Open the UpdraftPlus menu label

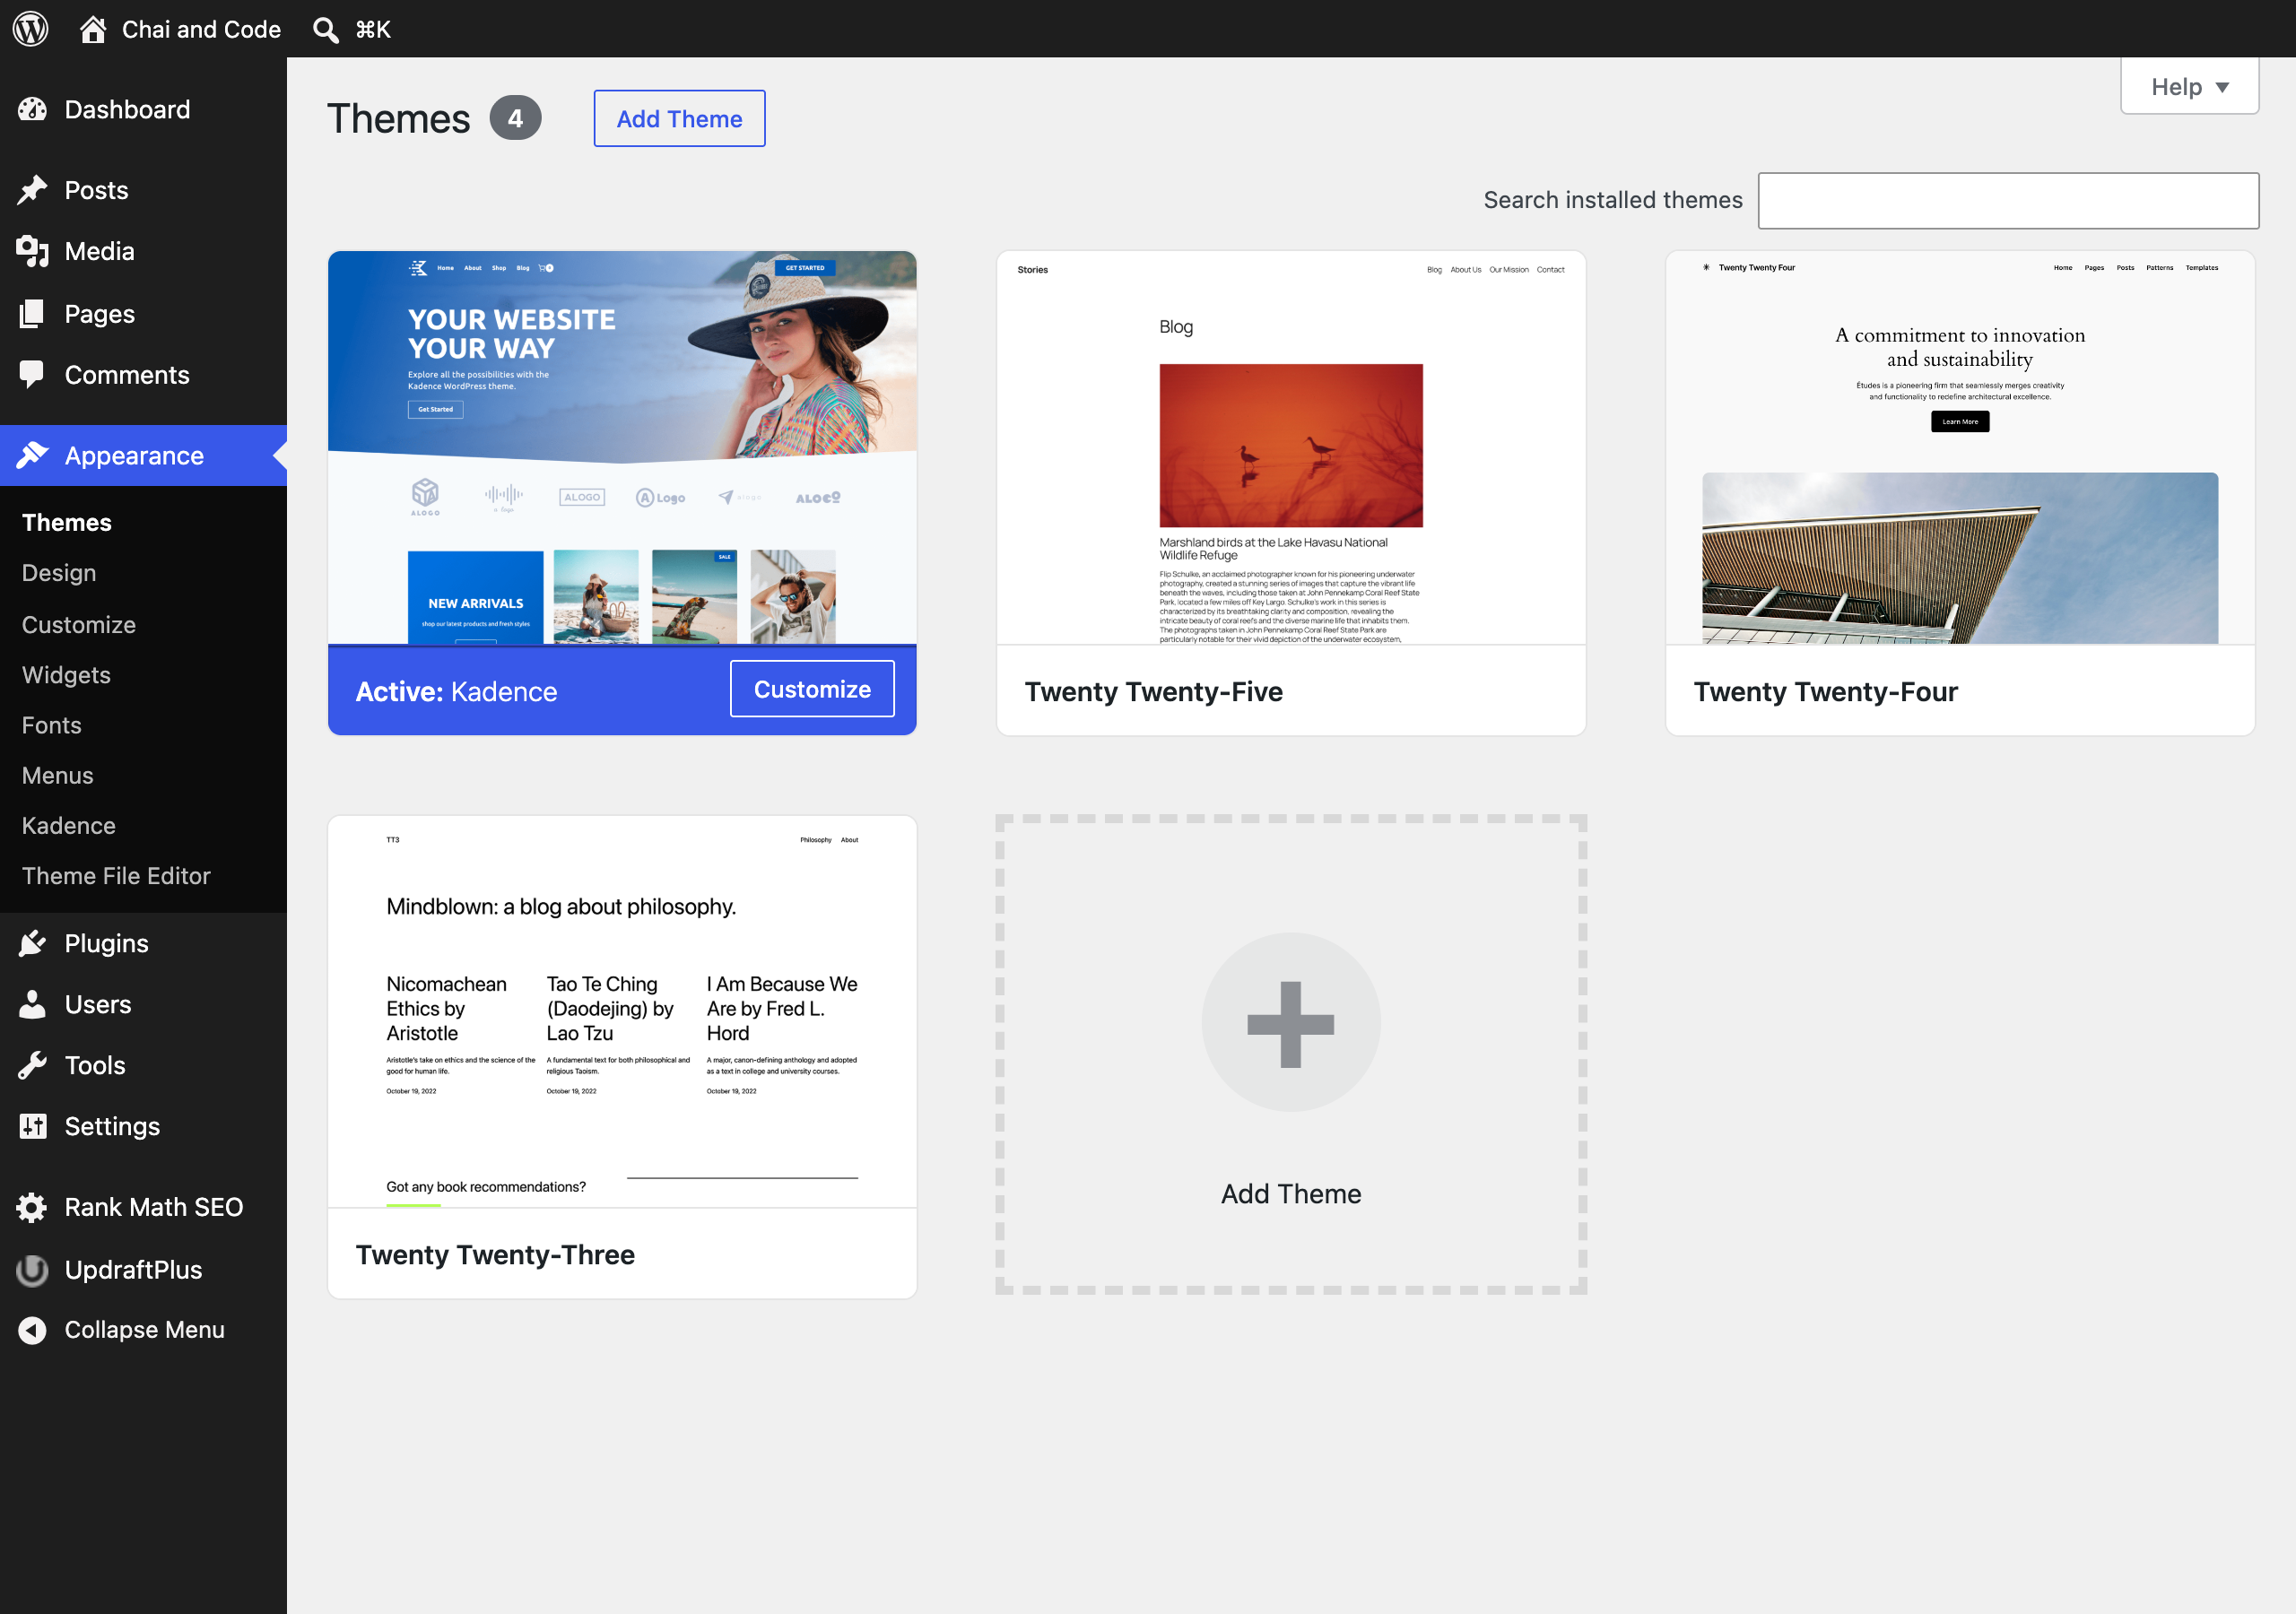click(x=133, y=1269)
